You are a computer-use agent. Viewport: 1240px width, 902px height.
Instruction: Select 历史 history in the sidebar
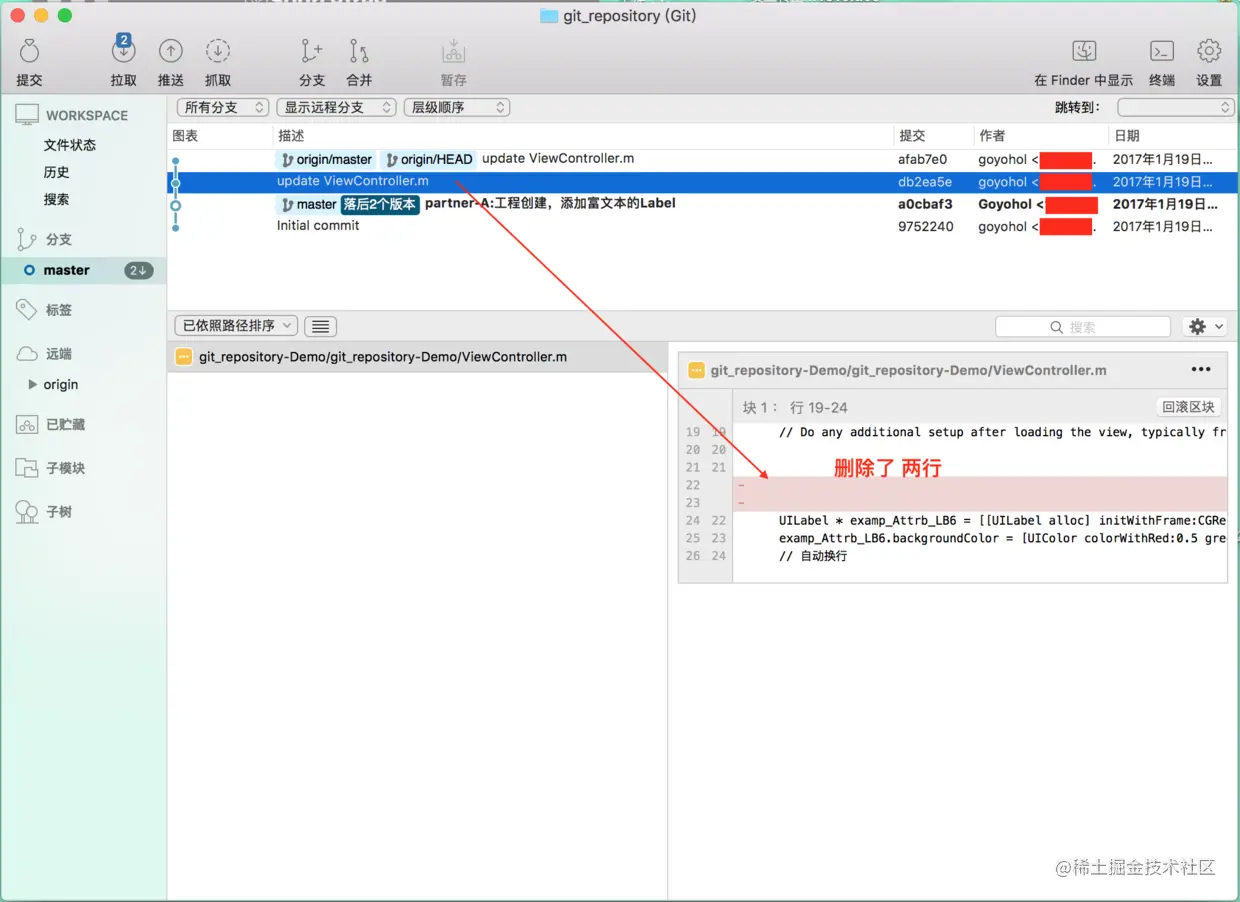[57, 172]
